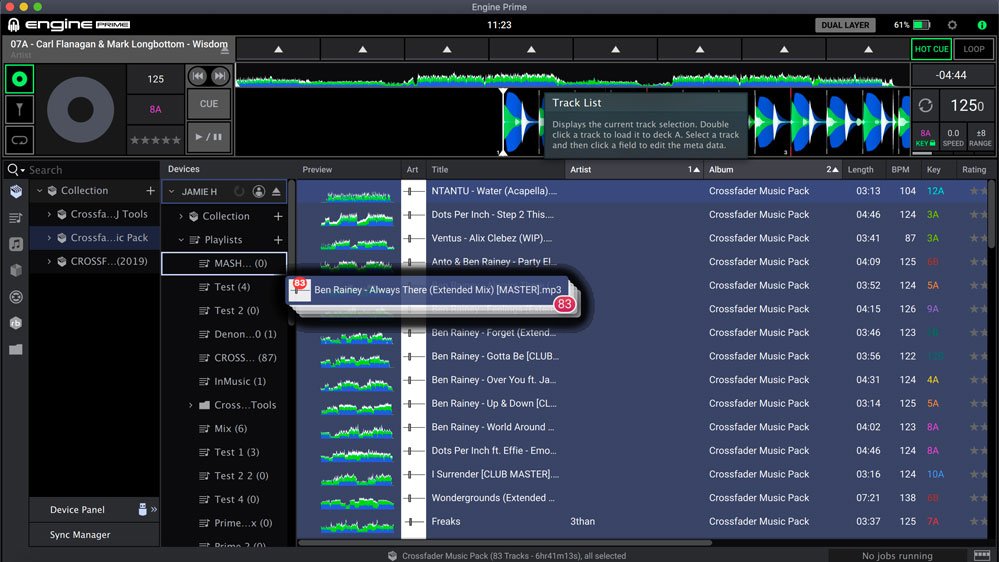Toggle the 8A KEY lock
Viewport: 999px width, 562px height.
pyautogui.click(x=925, y=138)
